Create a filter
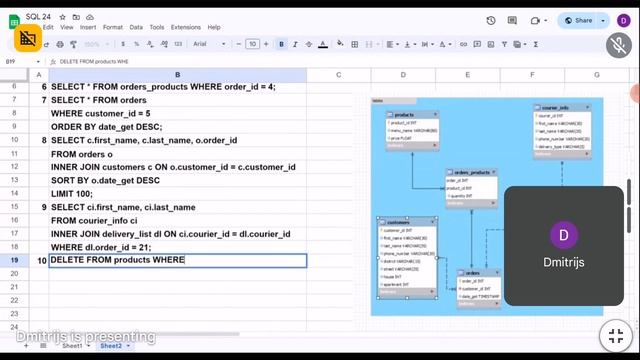 [x=504, y=44]
